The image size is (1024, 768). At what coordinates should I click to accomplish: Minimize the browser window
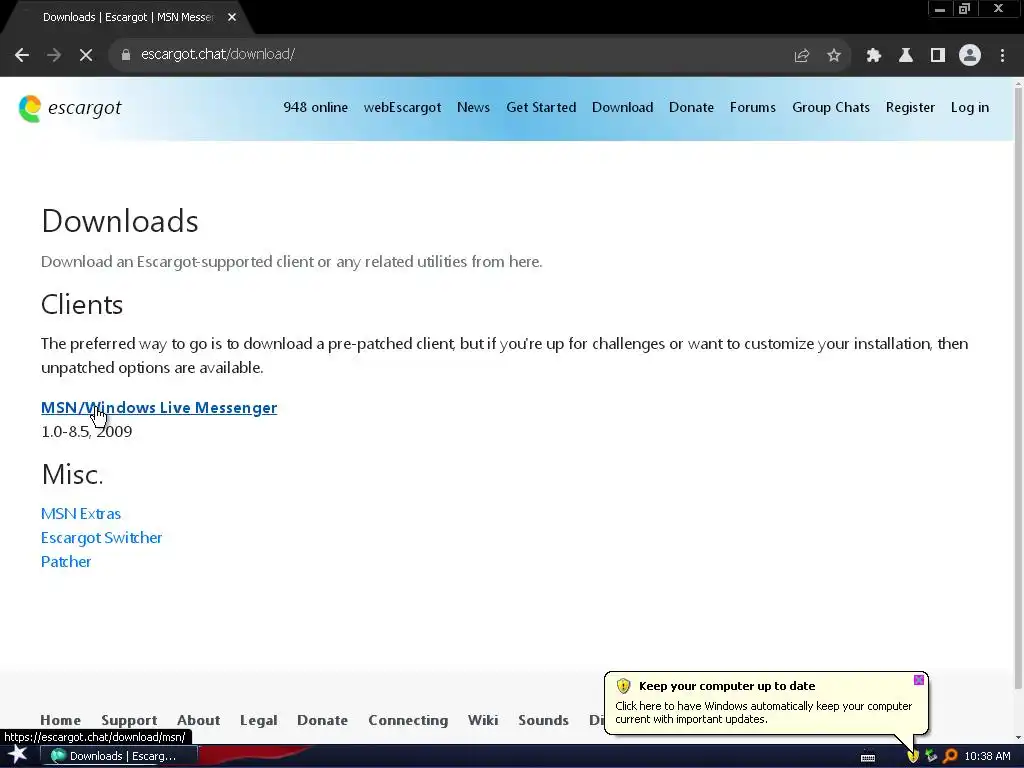(x=940, y=9)
